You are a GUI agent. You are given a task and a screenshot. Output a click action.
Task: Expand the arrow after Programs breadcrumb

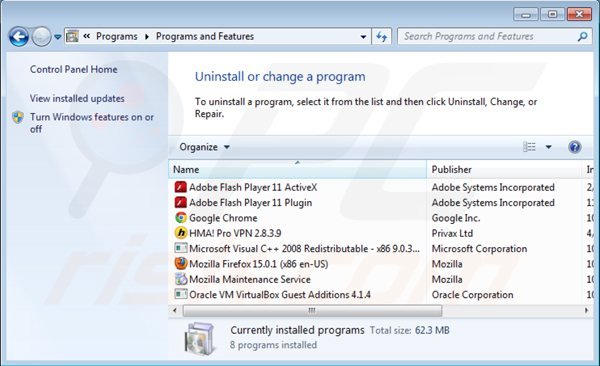point(147,37)
